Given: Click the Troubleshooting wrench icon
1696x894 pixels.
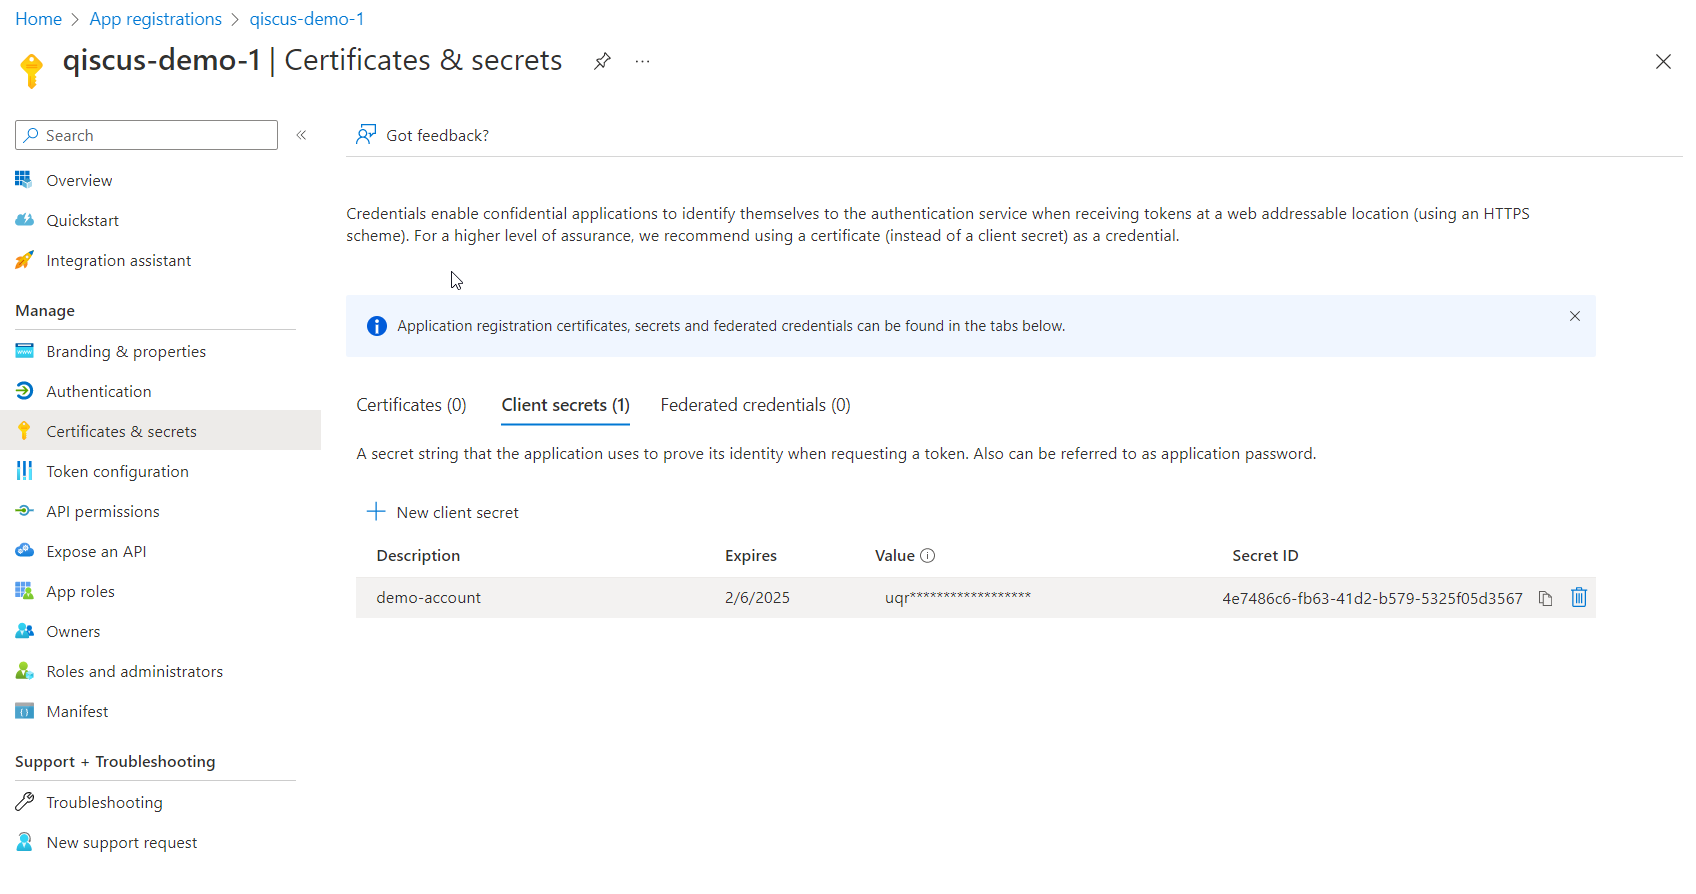Looking at the screenshot, I should pyautogui.click(x=24, y=802).
